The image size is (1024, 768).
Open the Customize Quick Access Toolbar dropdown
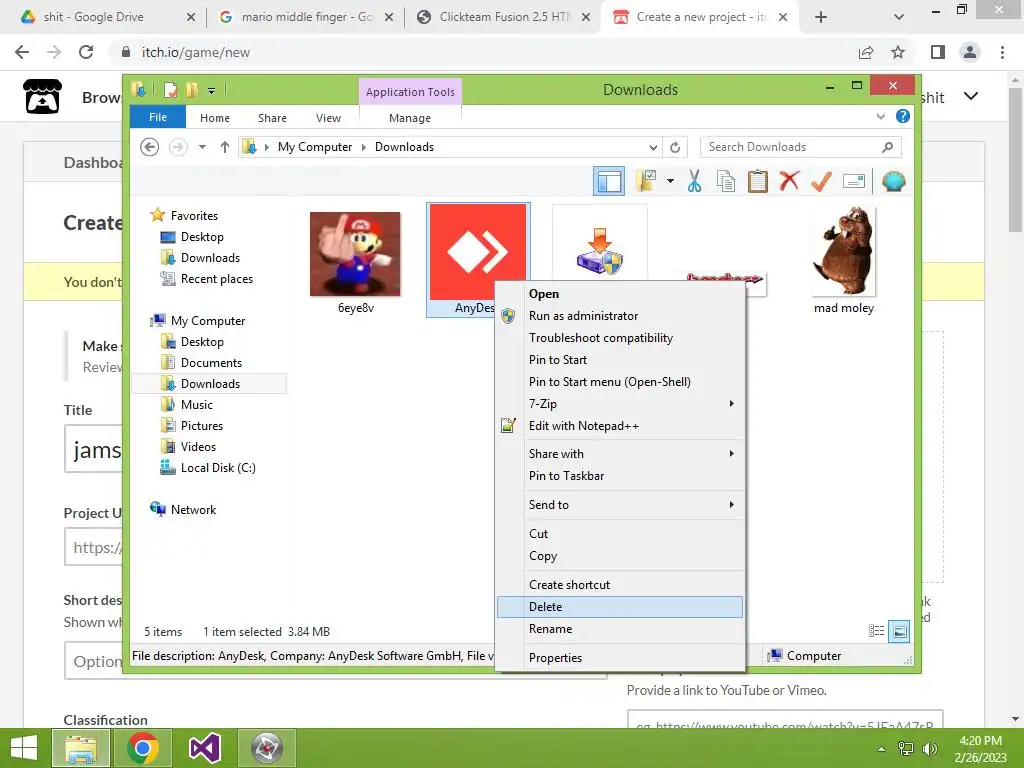[x=212, y=91]
